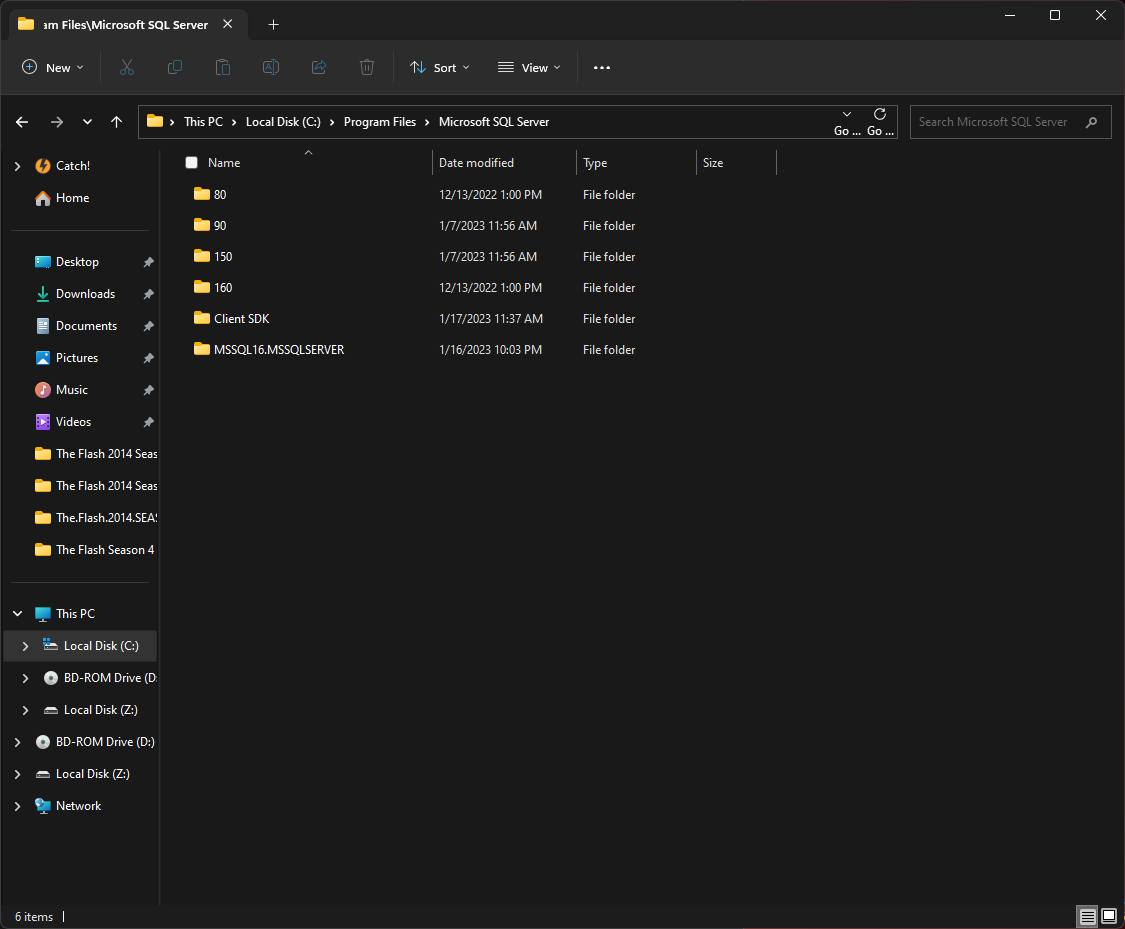This screenshot has width=1125, height=929.
Task: Open the Sort options dropdown
Action: 440,67
